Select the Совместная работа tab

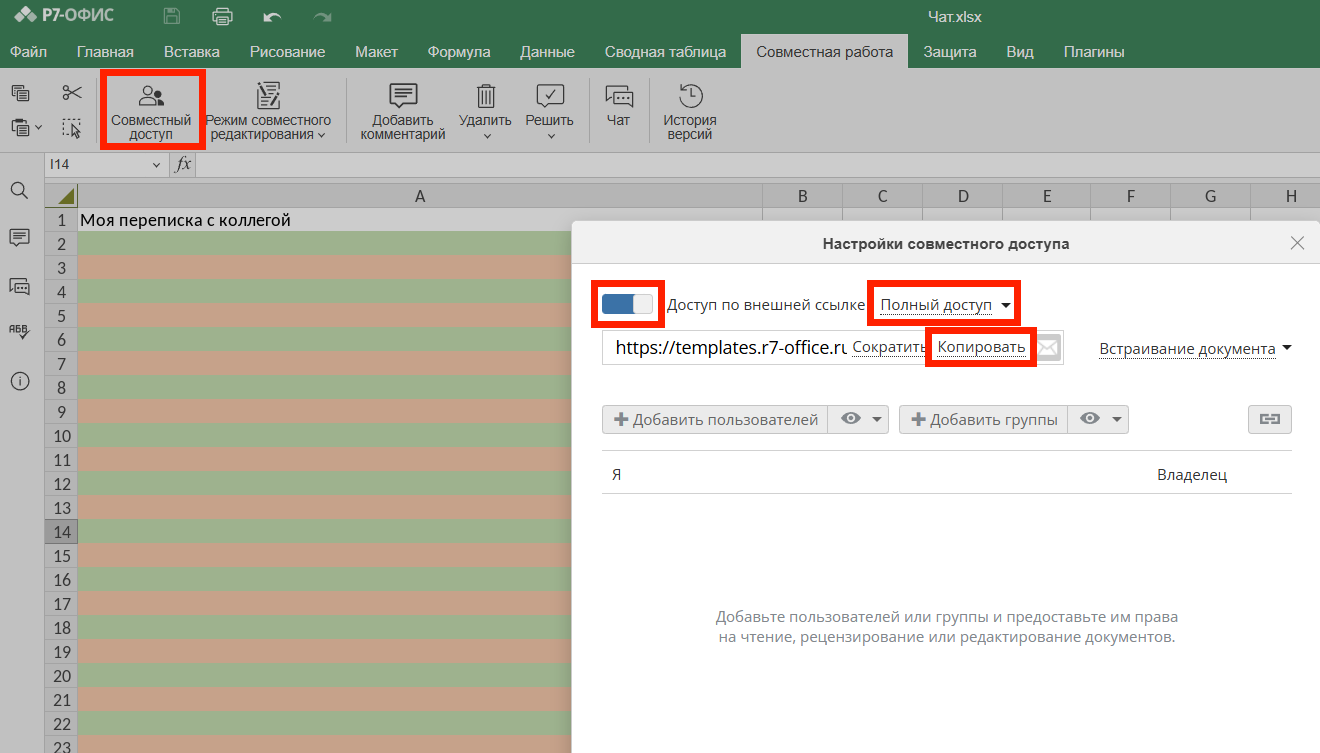click(x=825, y=52)
